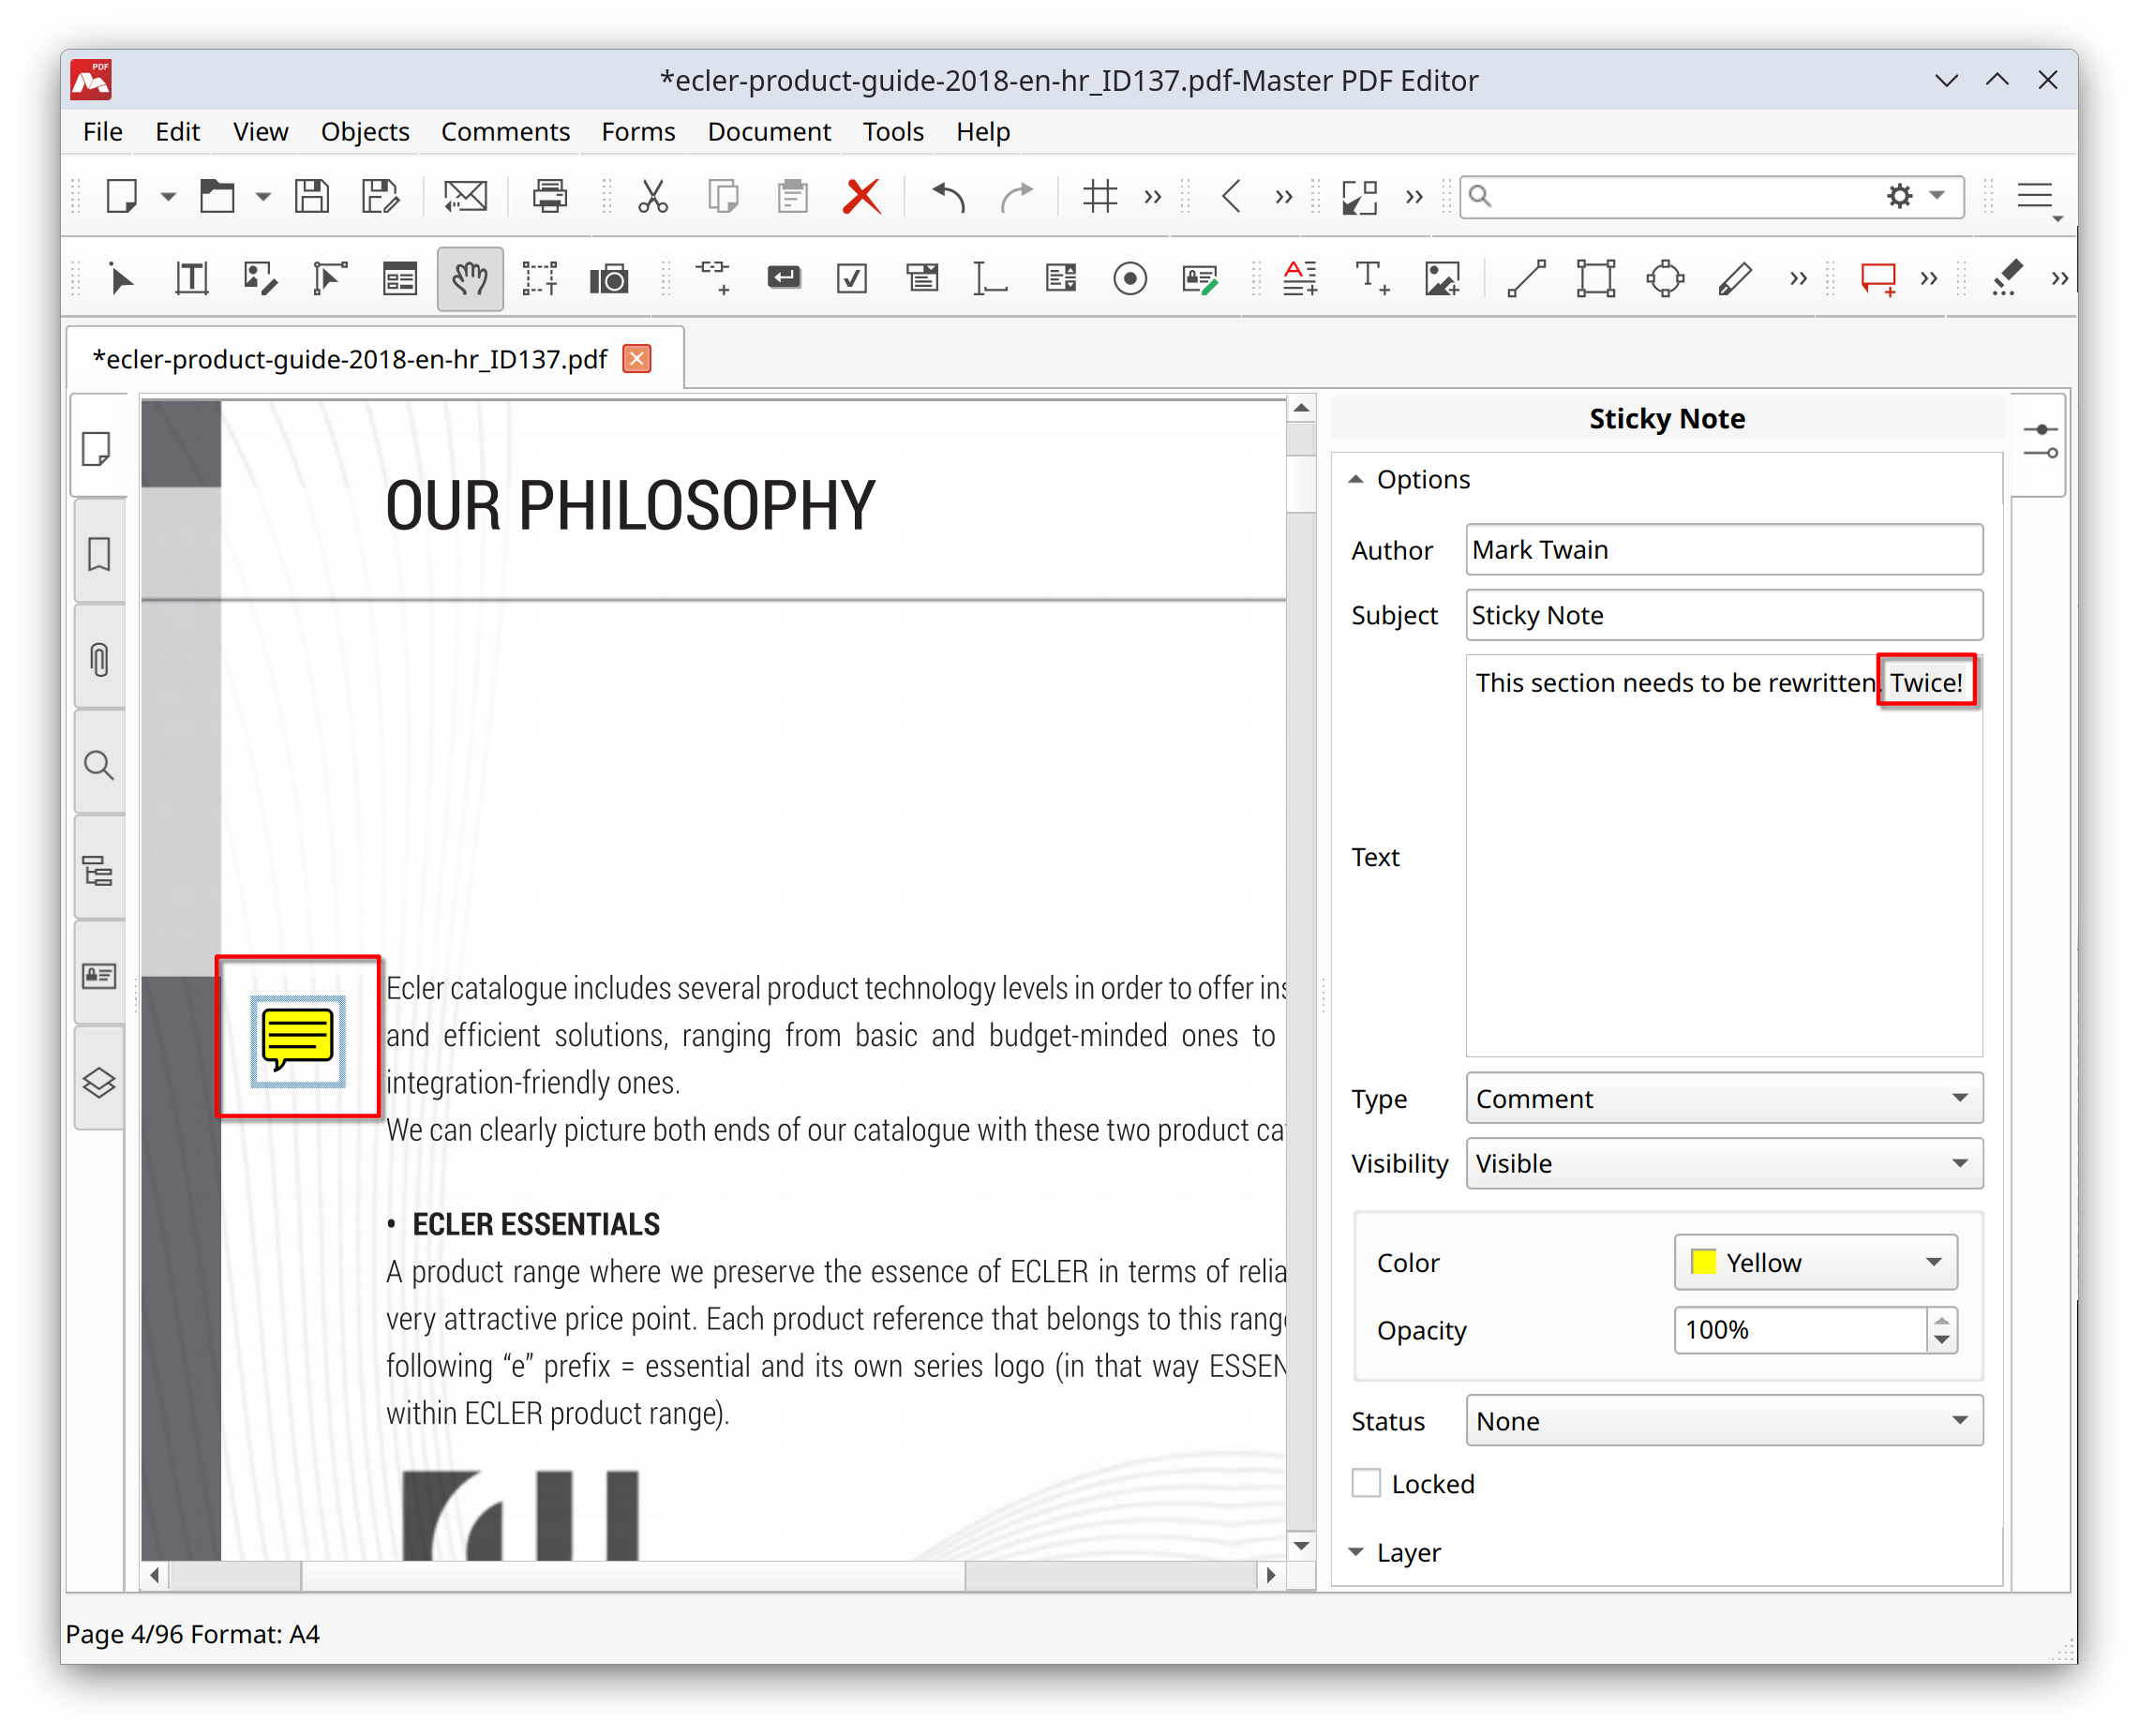Undo the last action
The height and width of the screenshot is (1736, 2139).
pos(945,196)
